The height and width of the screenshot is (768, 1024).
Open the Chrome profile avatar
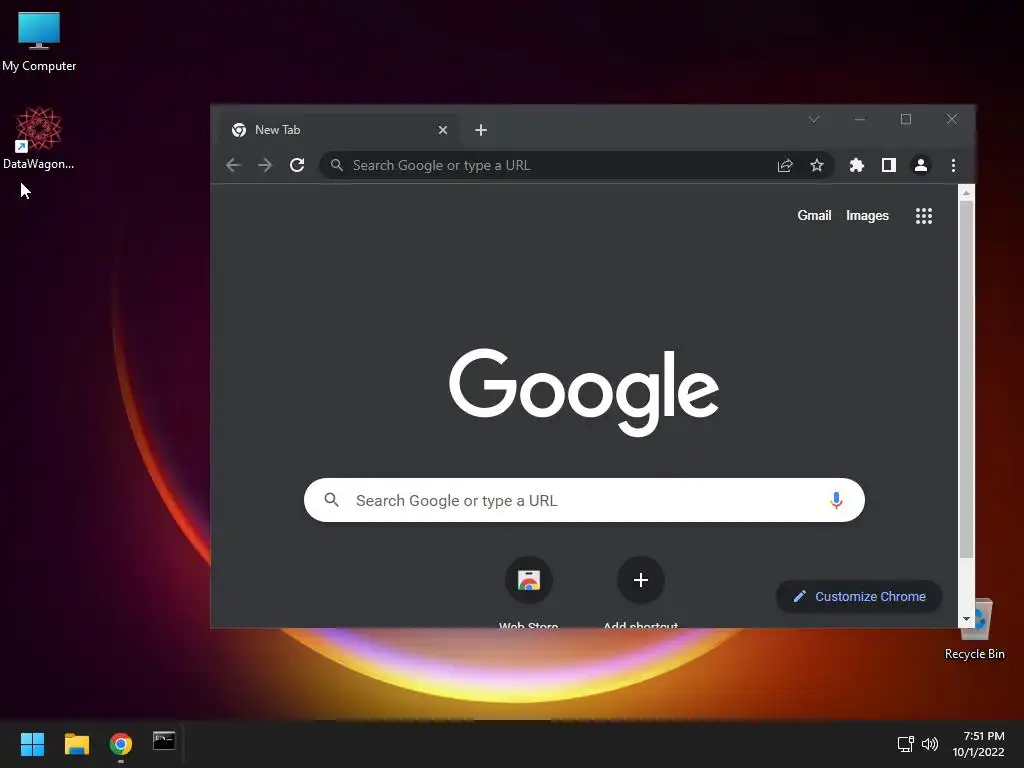(921, 165)
